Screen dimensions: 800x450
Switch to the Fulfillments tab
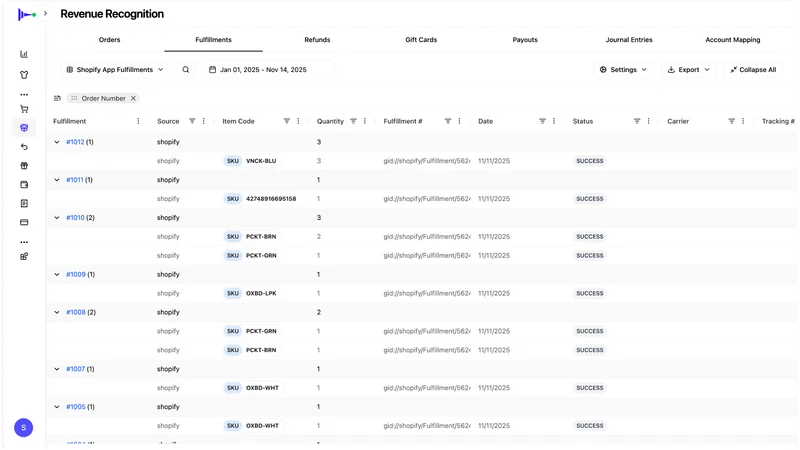pos(213,40)
